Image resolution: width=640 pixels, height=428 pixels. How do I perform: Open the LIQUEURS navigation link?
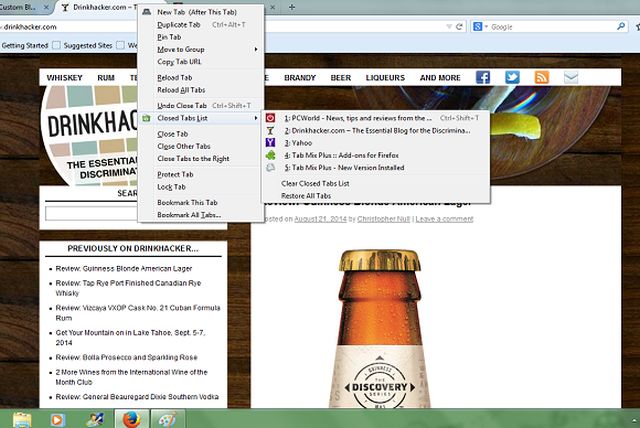(x=385, y=78)
